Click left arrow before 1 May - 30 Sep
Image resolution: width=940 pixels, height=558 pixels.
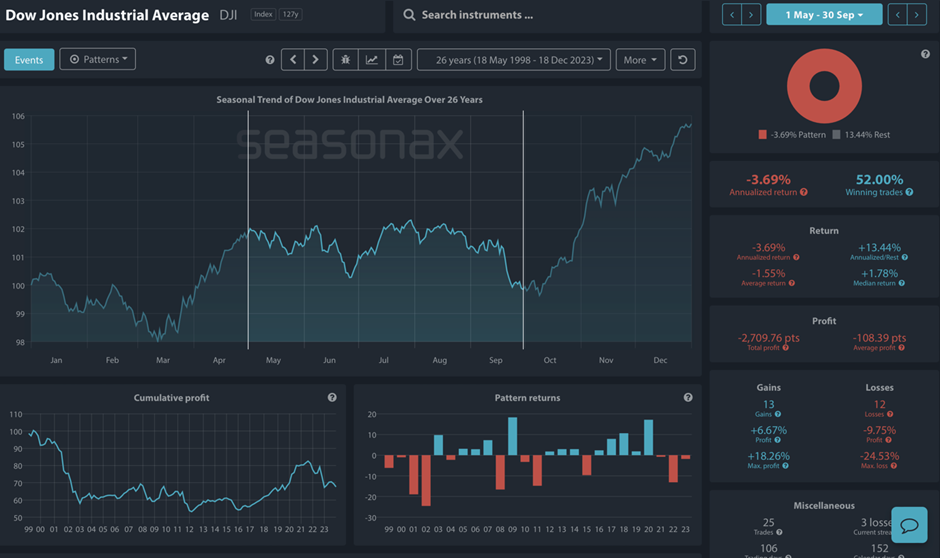(731, 14)
